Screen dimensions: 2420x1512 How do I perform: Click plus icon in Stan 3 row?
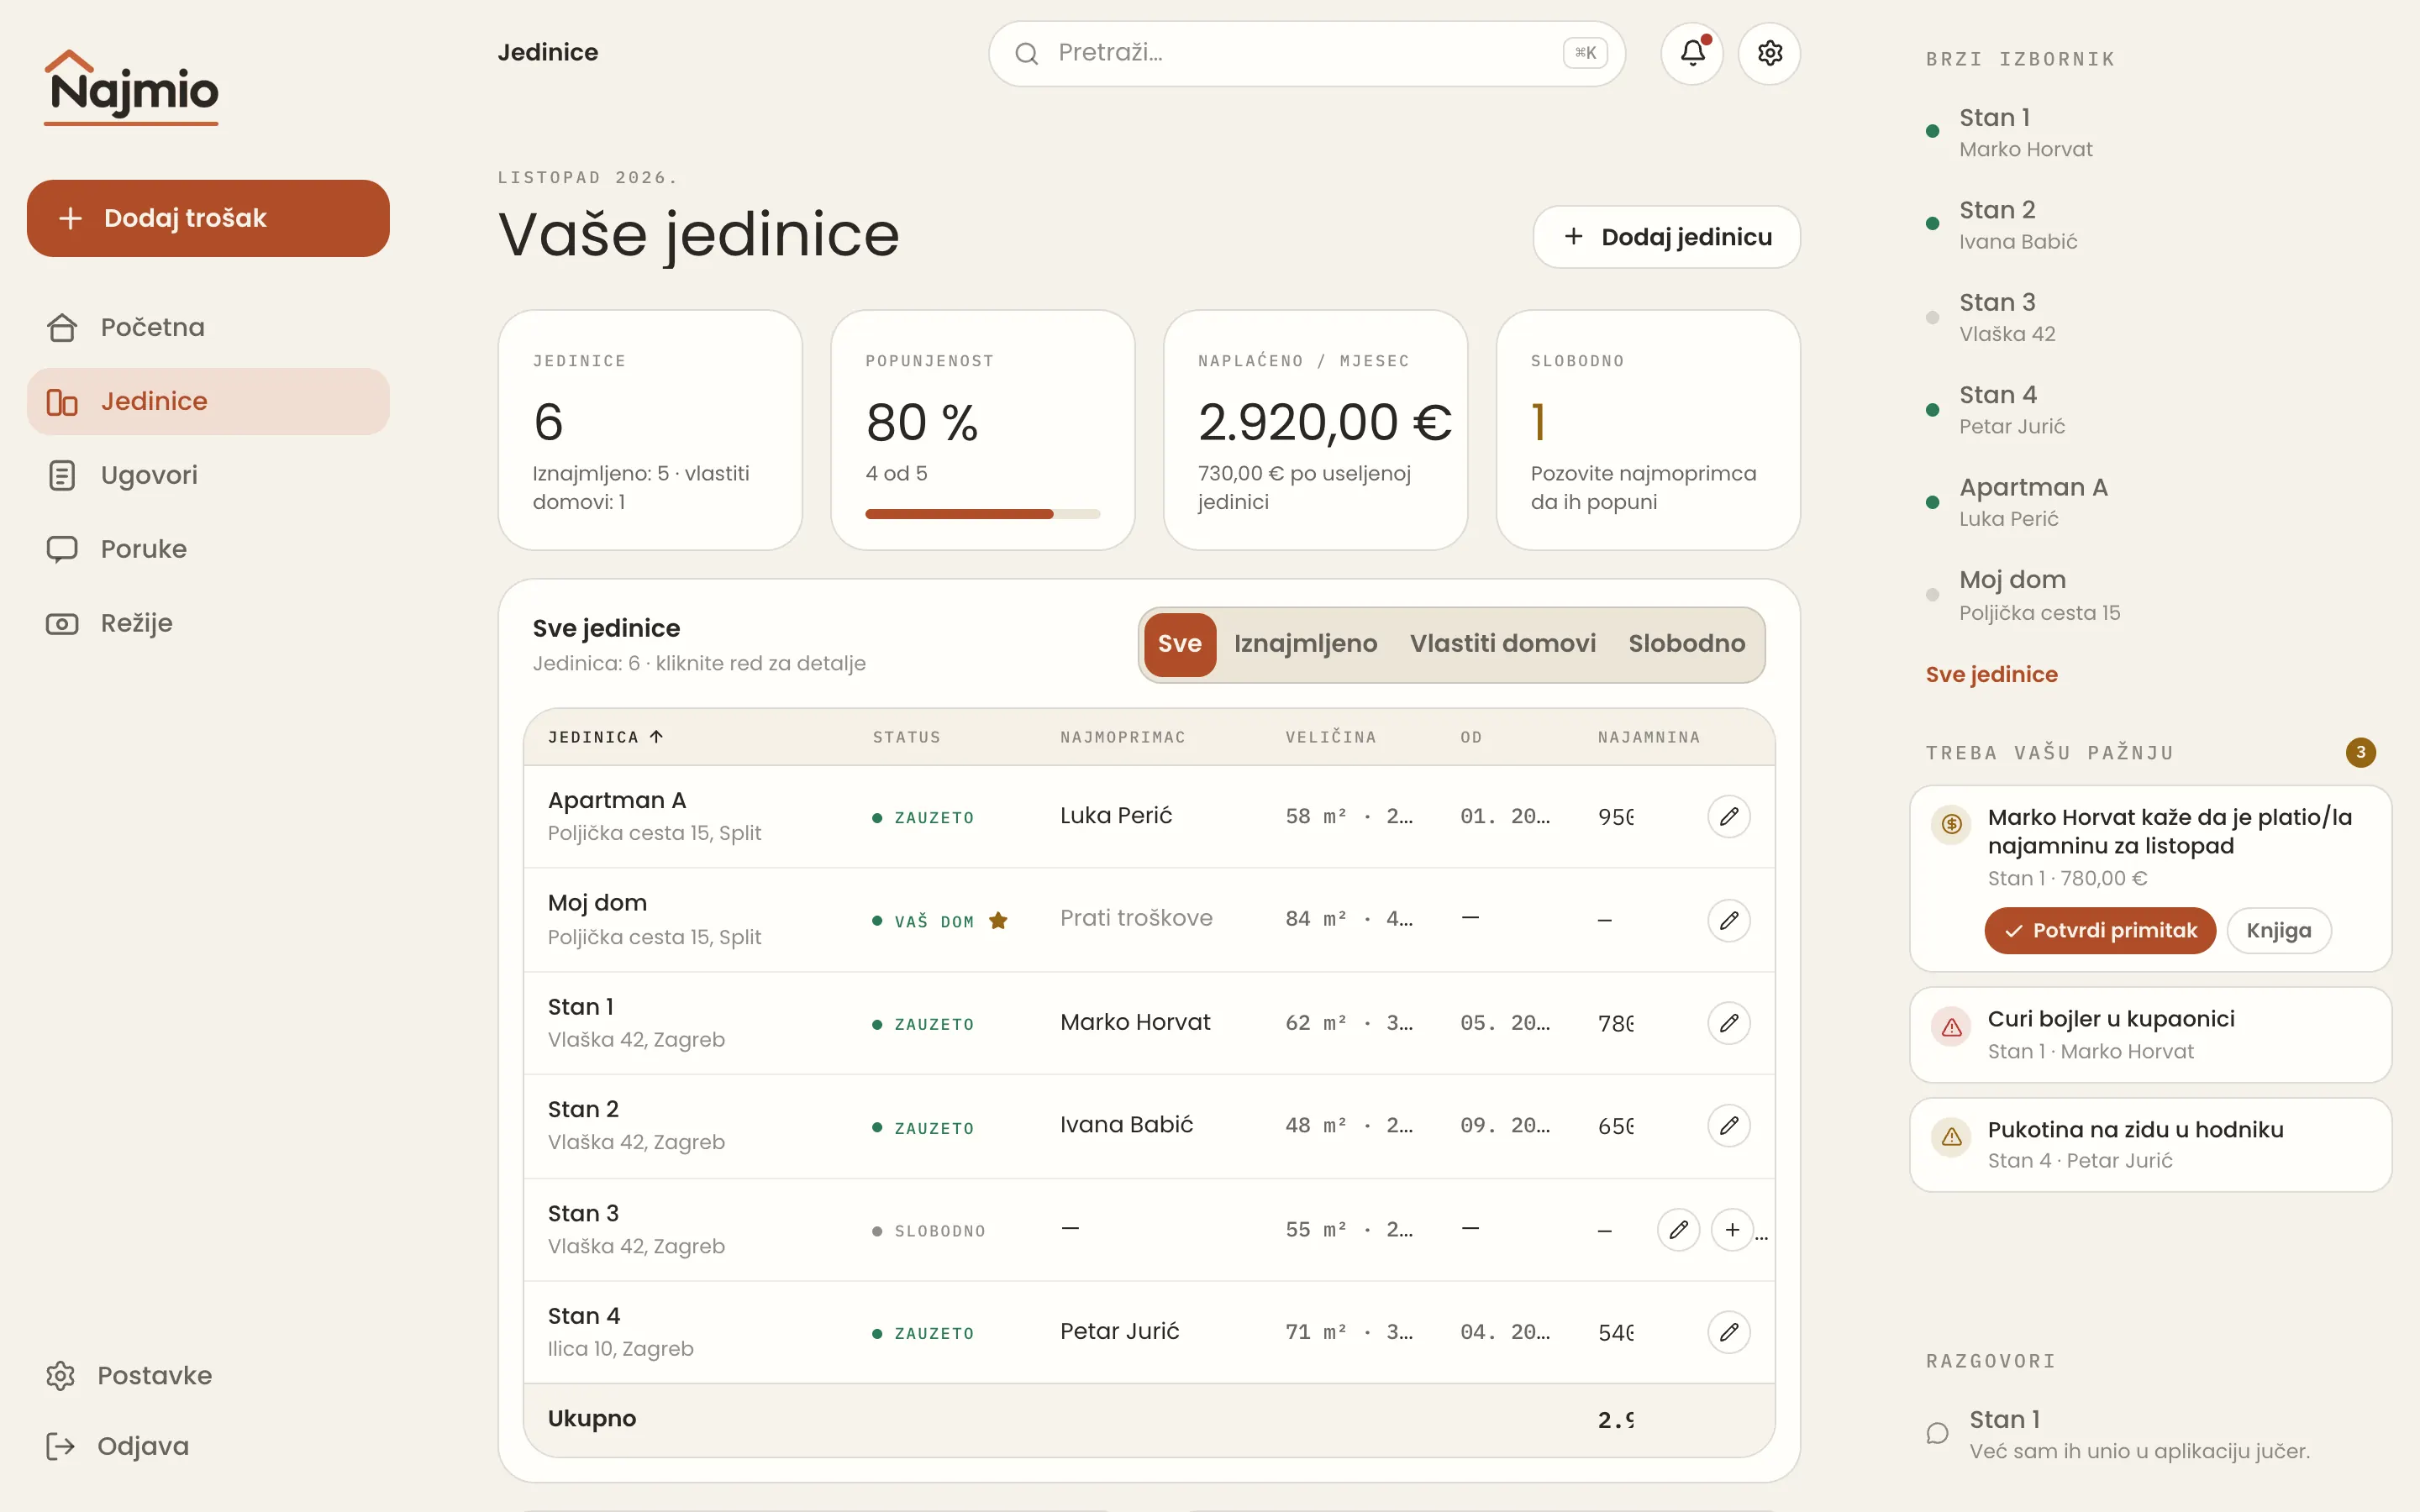(1732, 1229)
